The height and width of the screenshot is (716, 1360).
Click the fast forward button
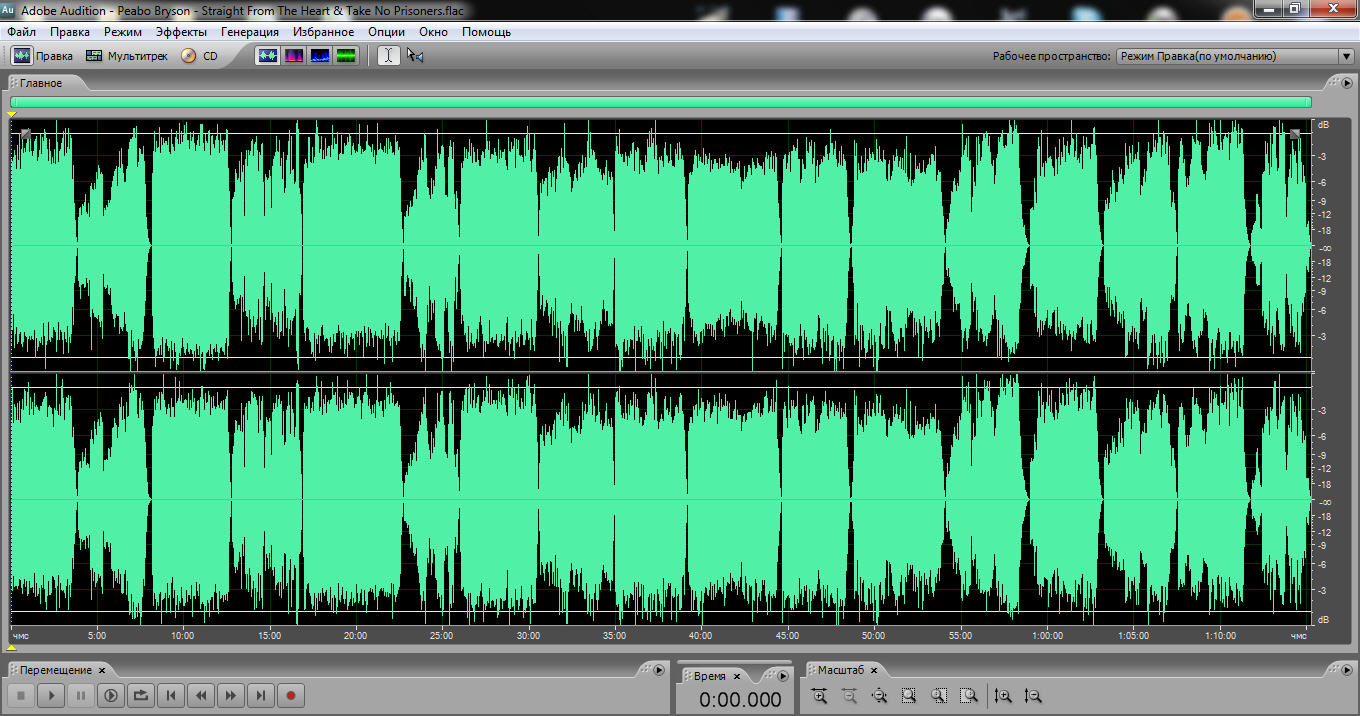point(231,695)
